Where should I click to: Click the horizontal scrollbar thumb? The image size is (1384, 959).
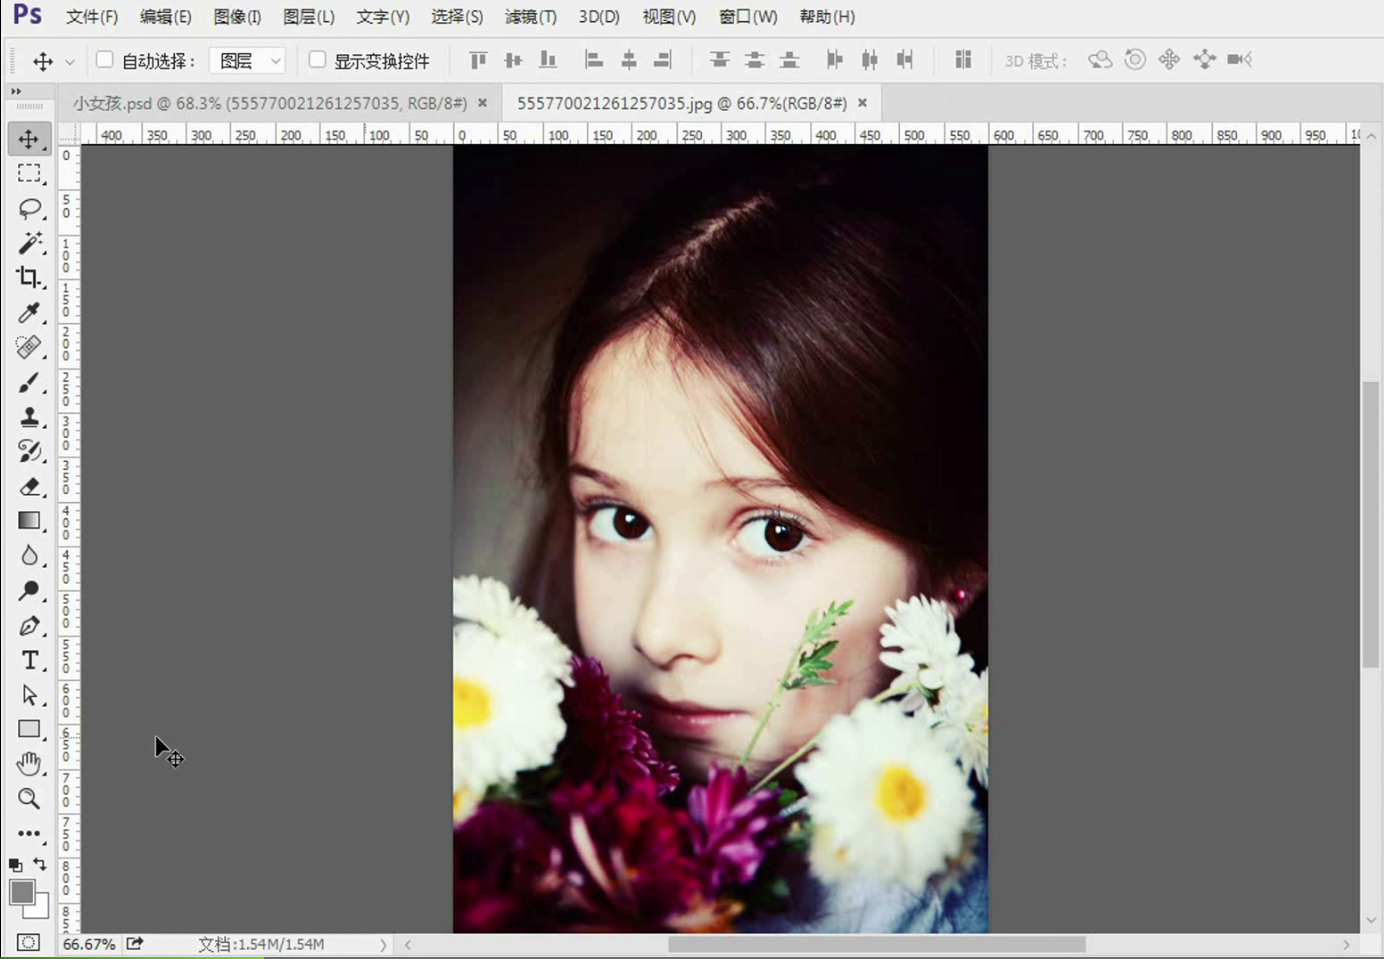(x=876, y=944)
